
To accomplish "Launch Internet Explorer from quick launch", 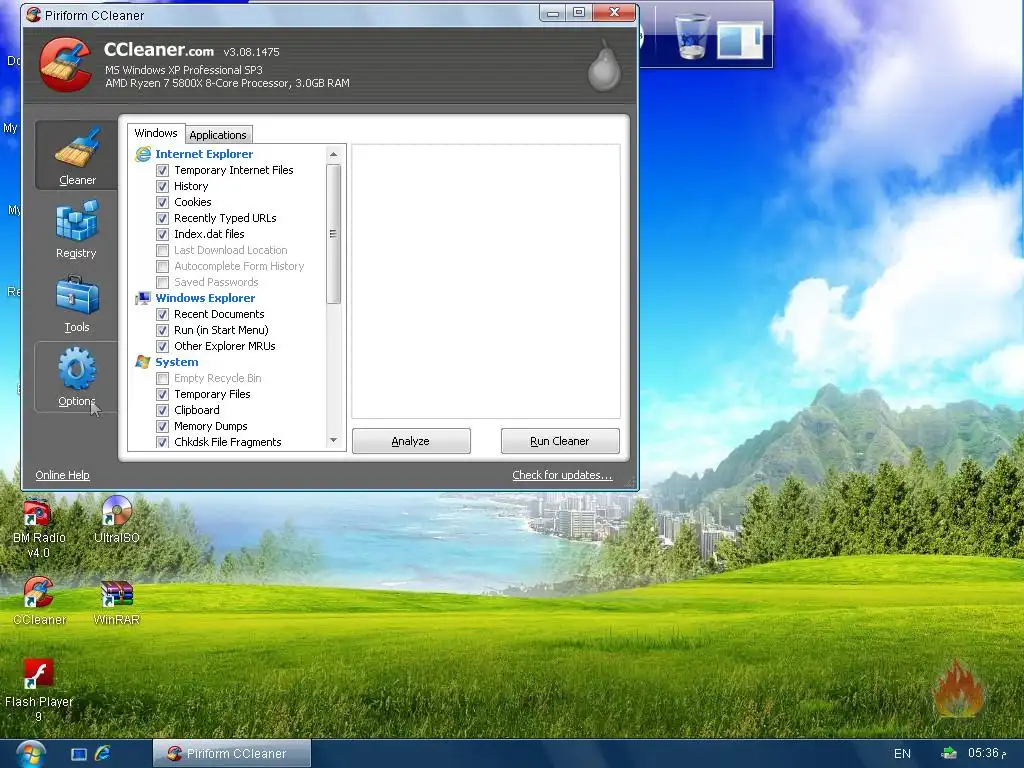I will pyautogui.click(x=103, y=754).
